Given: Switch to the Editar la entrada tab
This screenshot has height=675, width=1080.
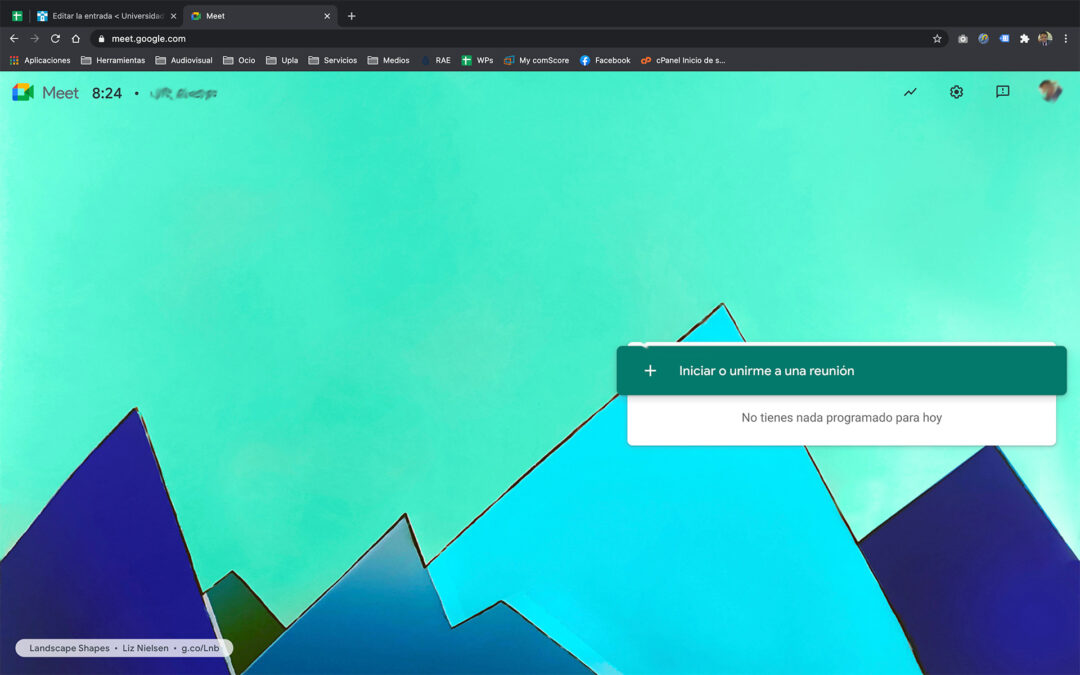Looking at the screenshot, I should pyautogui.click(x=105, y=16).
